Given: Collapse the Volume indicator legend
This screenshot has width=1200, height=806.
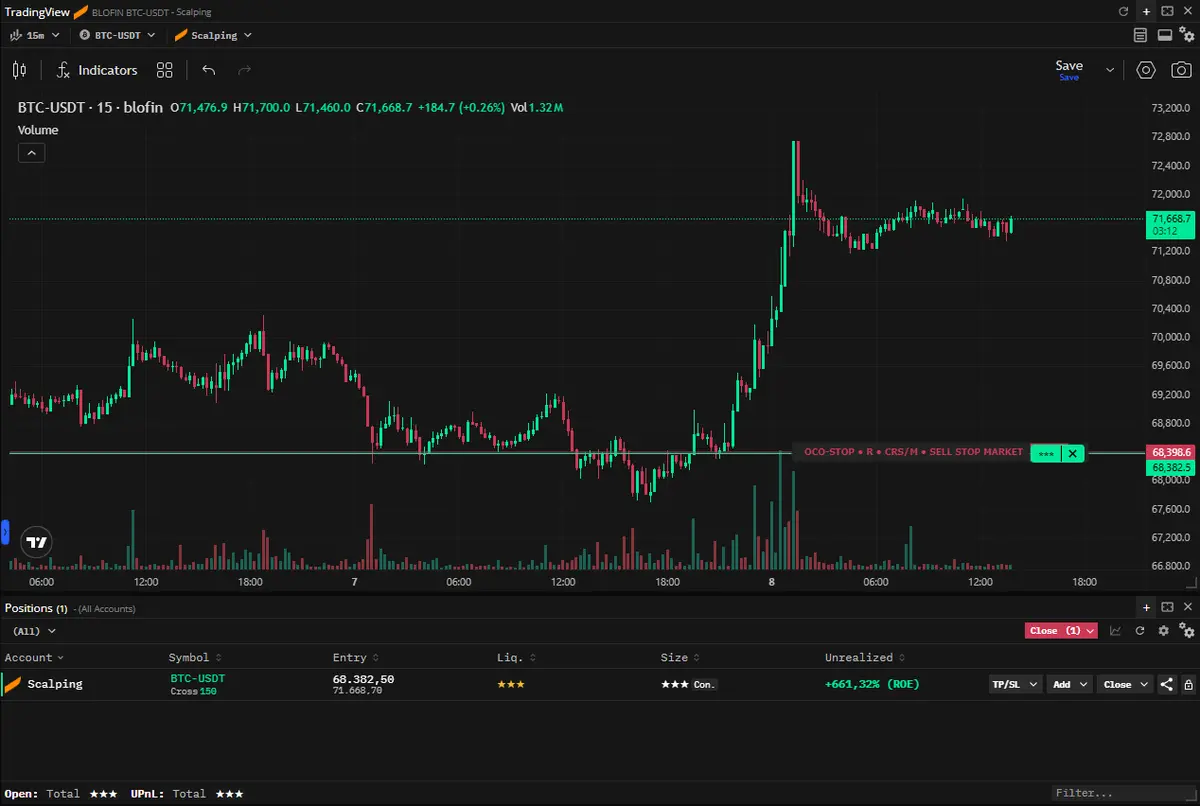Looking at the screenshot, I should coord(31,153).
